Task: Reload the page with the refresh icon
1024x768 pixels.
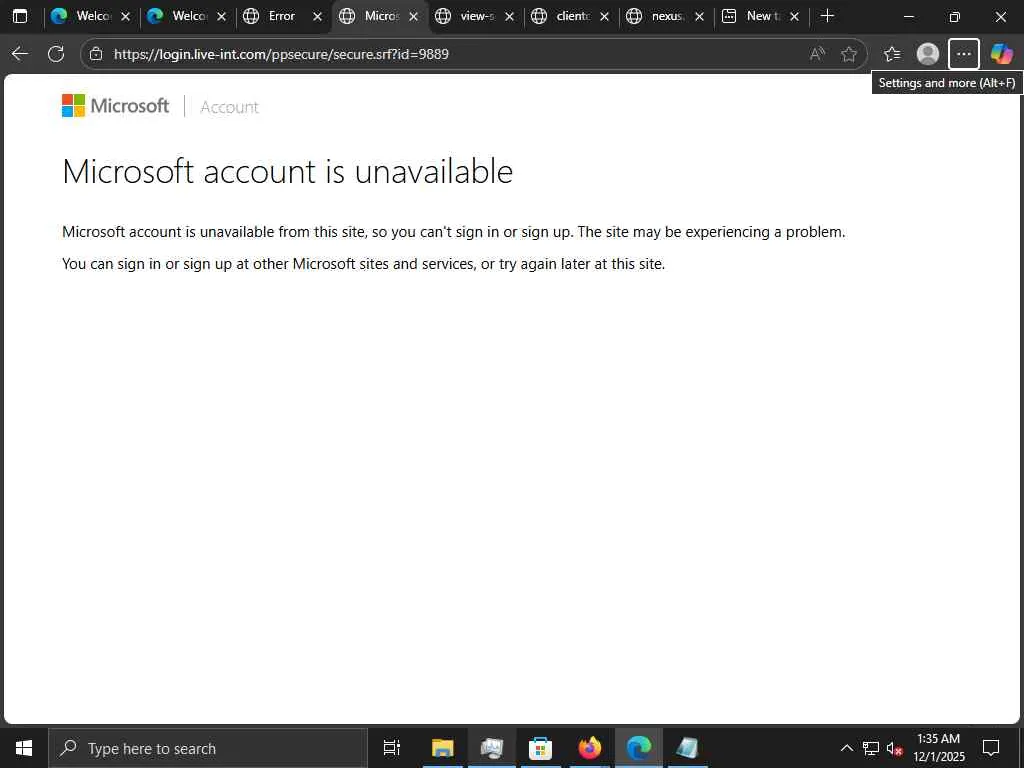Action: [x=56, y=54]
